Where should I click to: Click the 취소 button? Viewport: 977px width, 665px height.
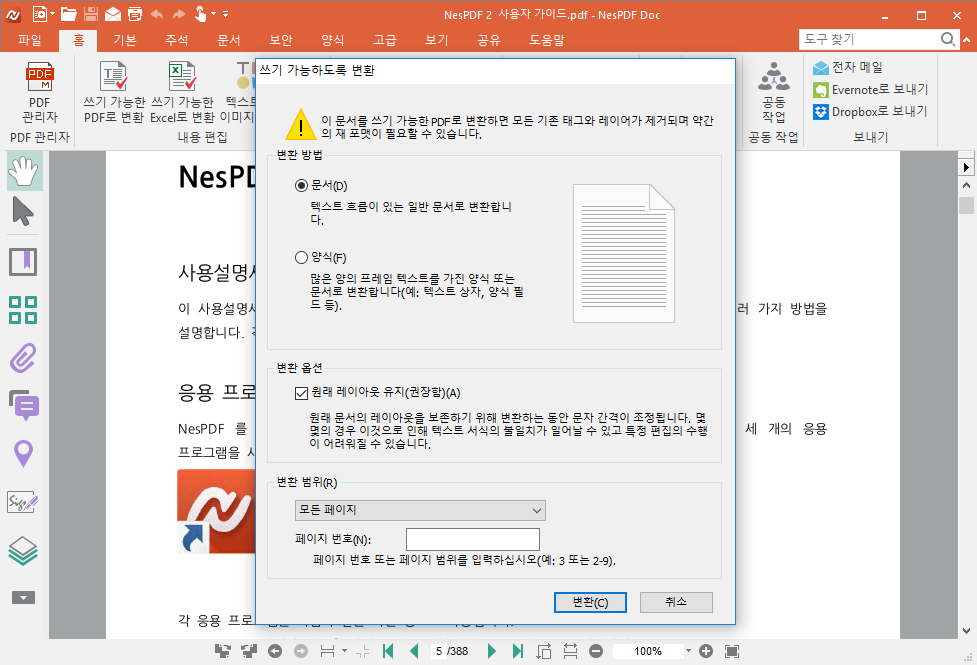676,602
